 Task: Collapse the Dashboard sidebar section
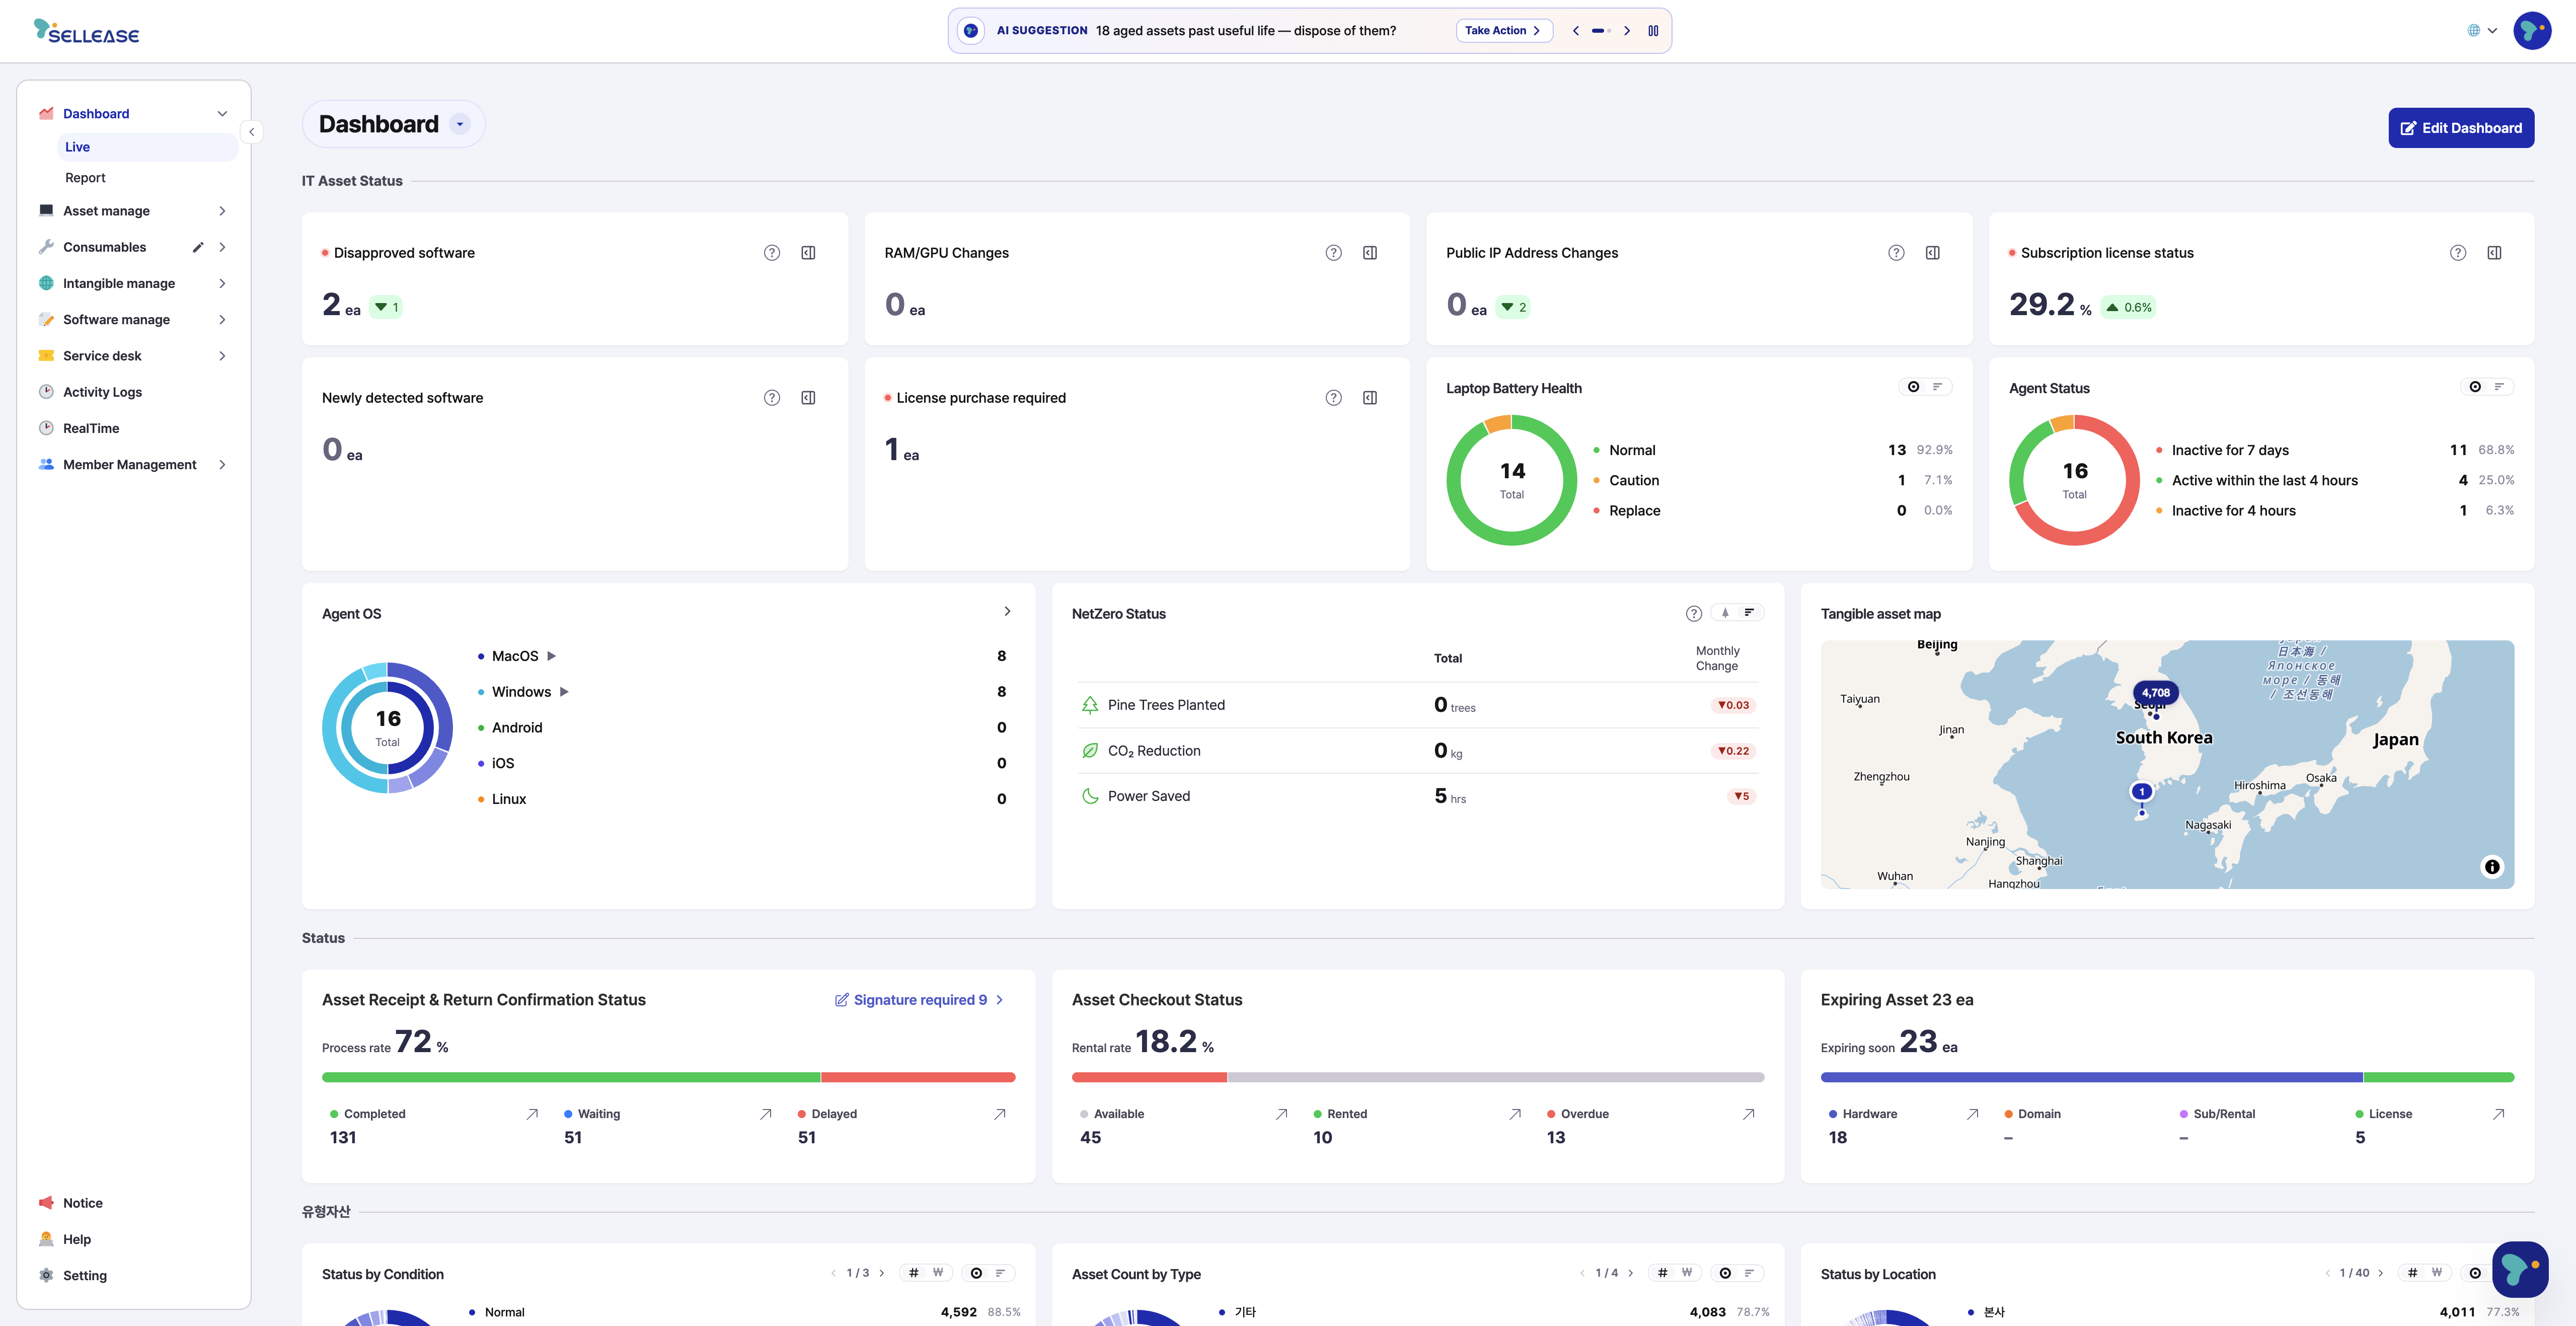222,114
